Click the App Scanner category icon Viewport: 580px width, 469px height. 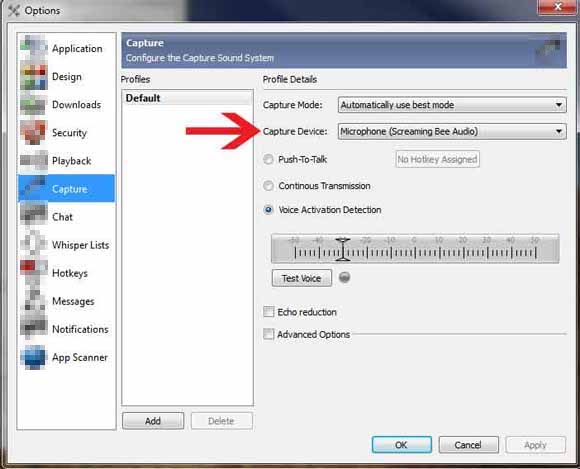[x=34, y=357]
